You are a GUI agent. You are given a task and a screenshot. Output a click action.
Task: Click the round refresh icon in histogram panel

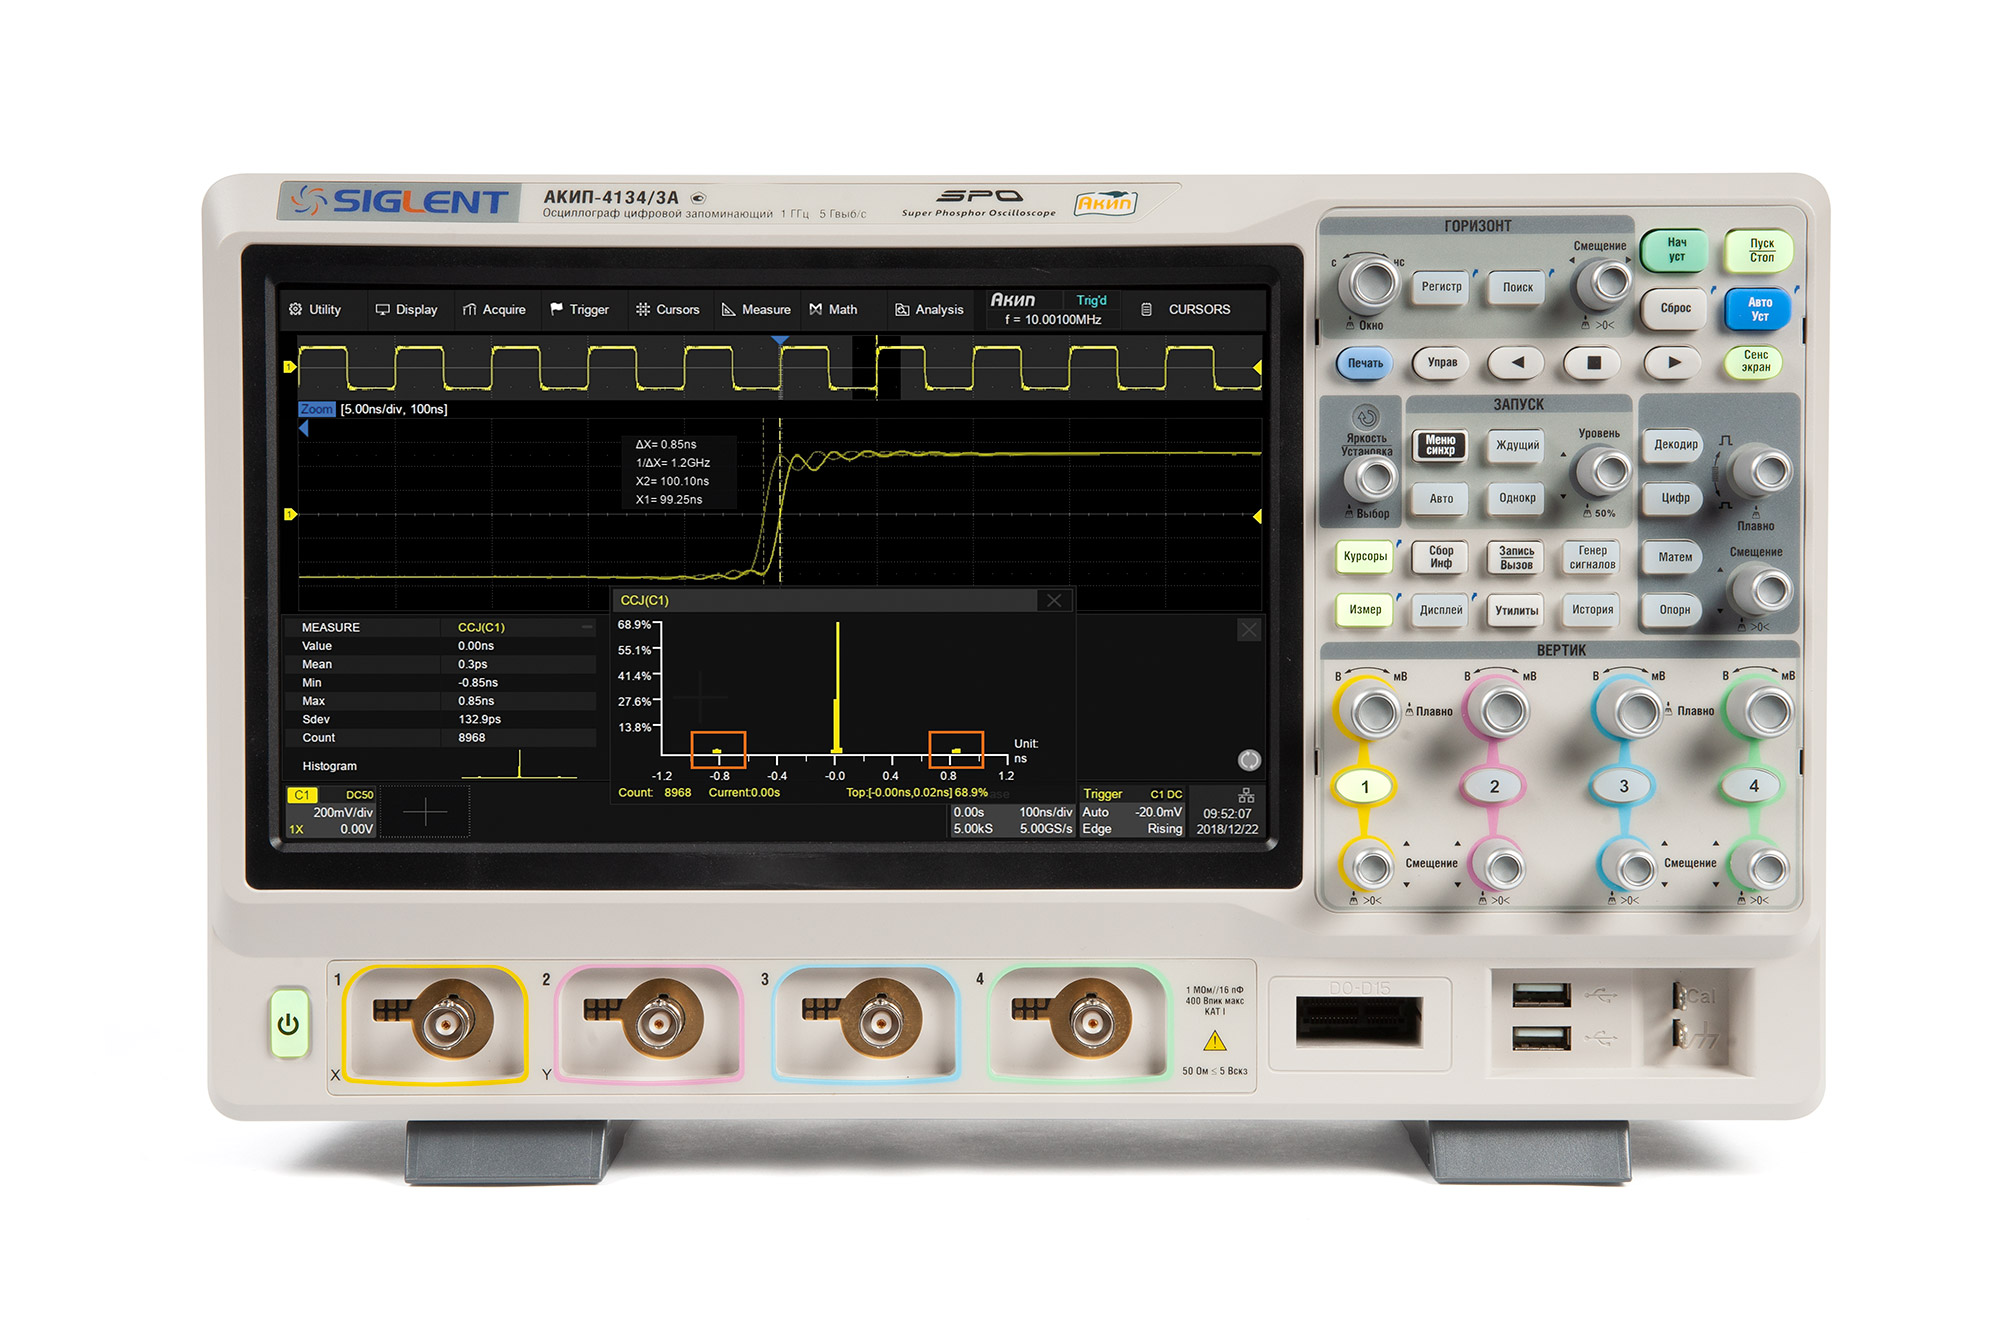[1249, 760]
